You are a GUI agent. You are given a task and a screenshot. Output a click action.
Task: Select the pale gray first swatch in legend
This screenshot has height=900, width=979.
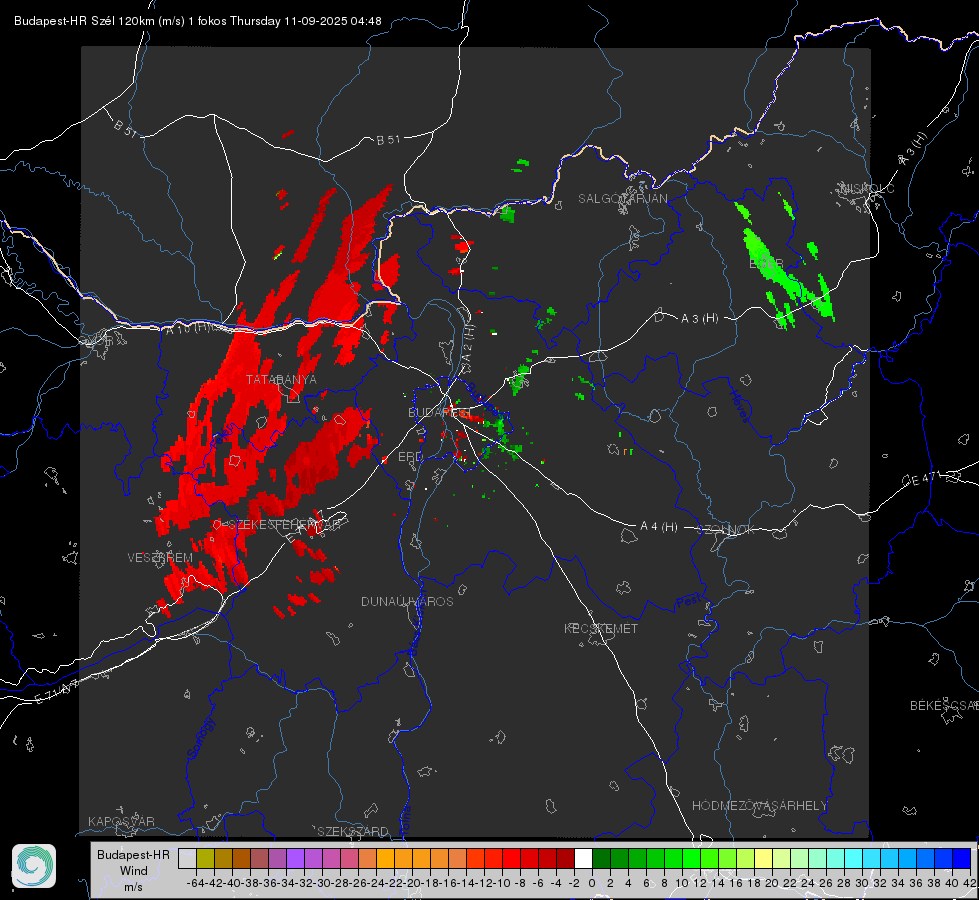[x=187, y=858]
